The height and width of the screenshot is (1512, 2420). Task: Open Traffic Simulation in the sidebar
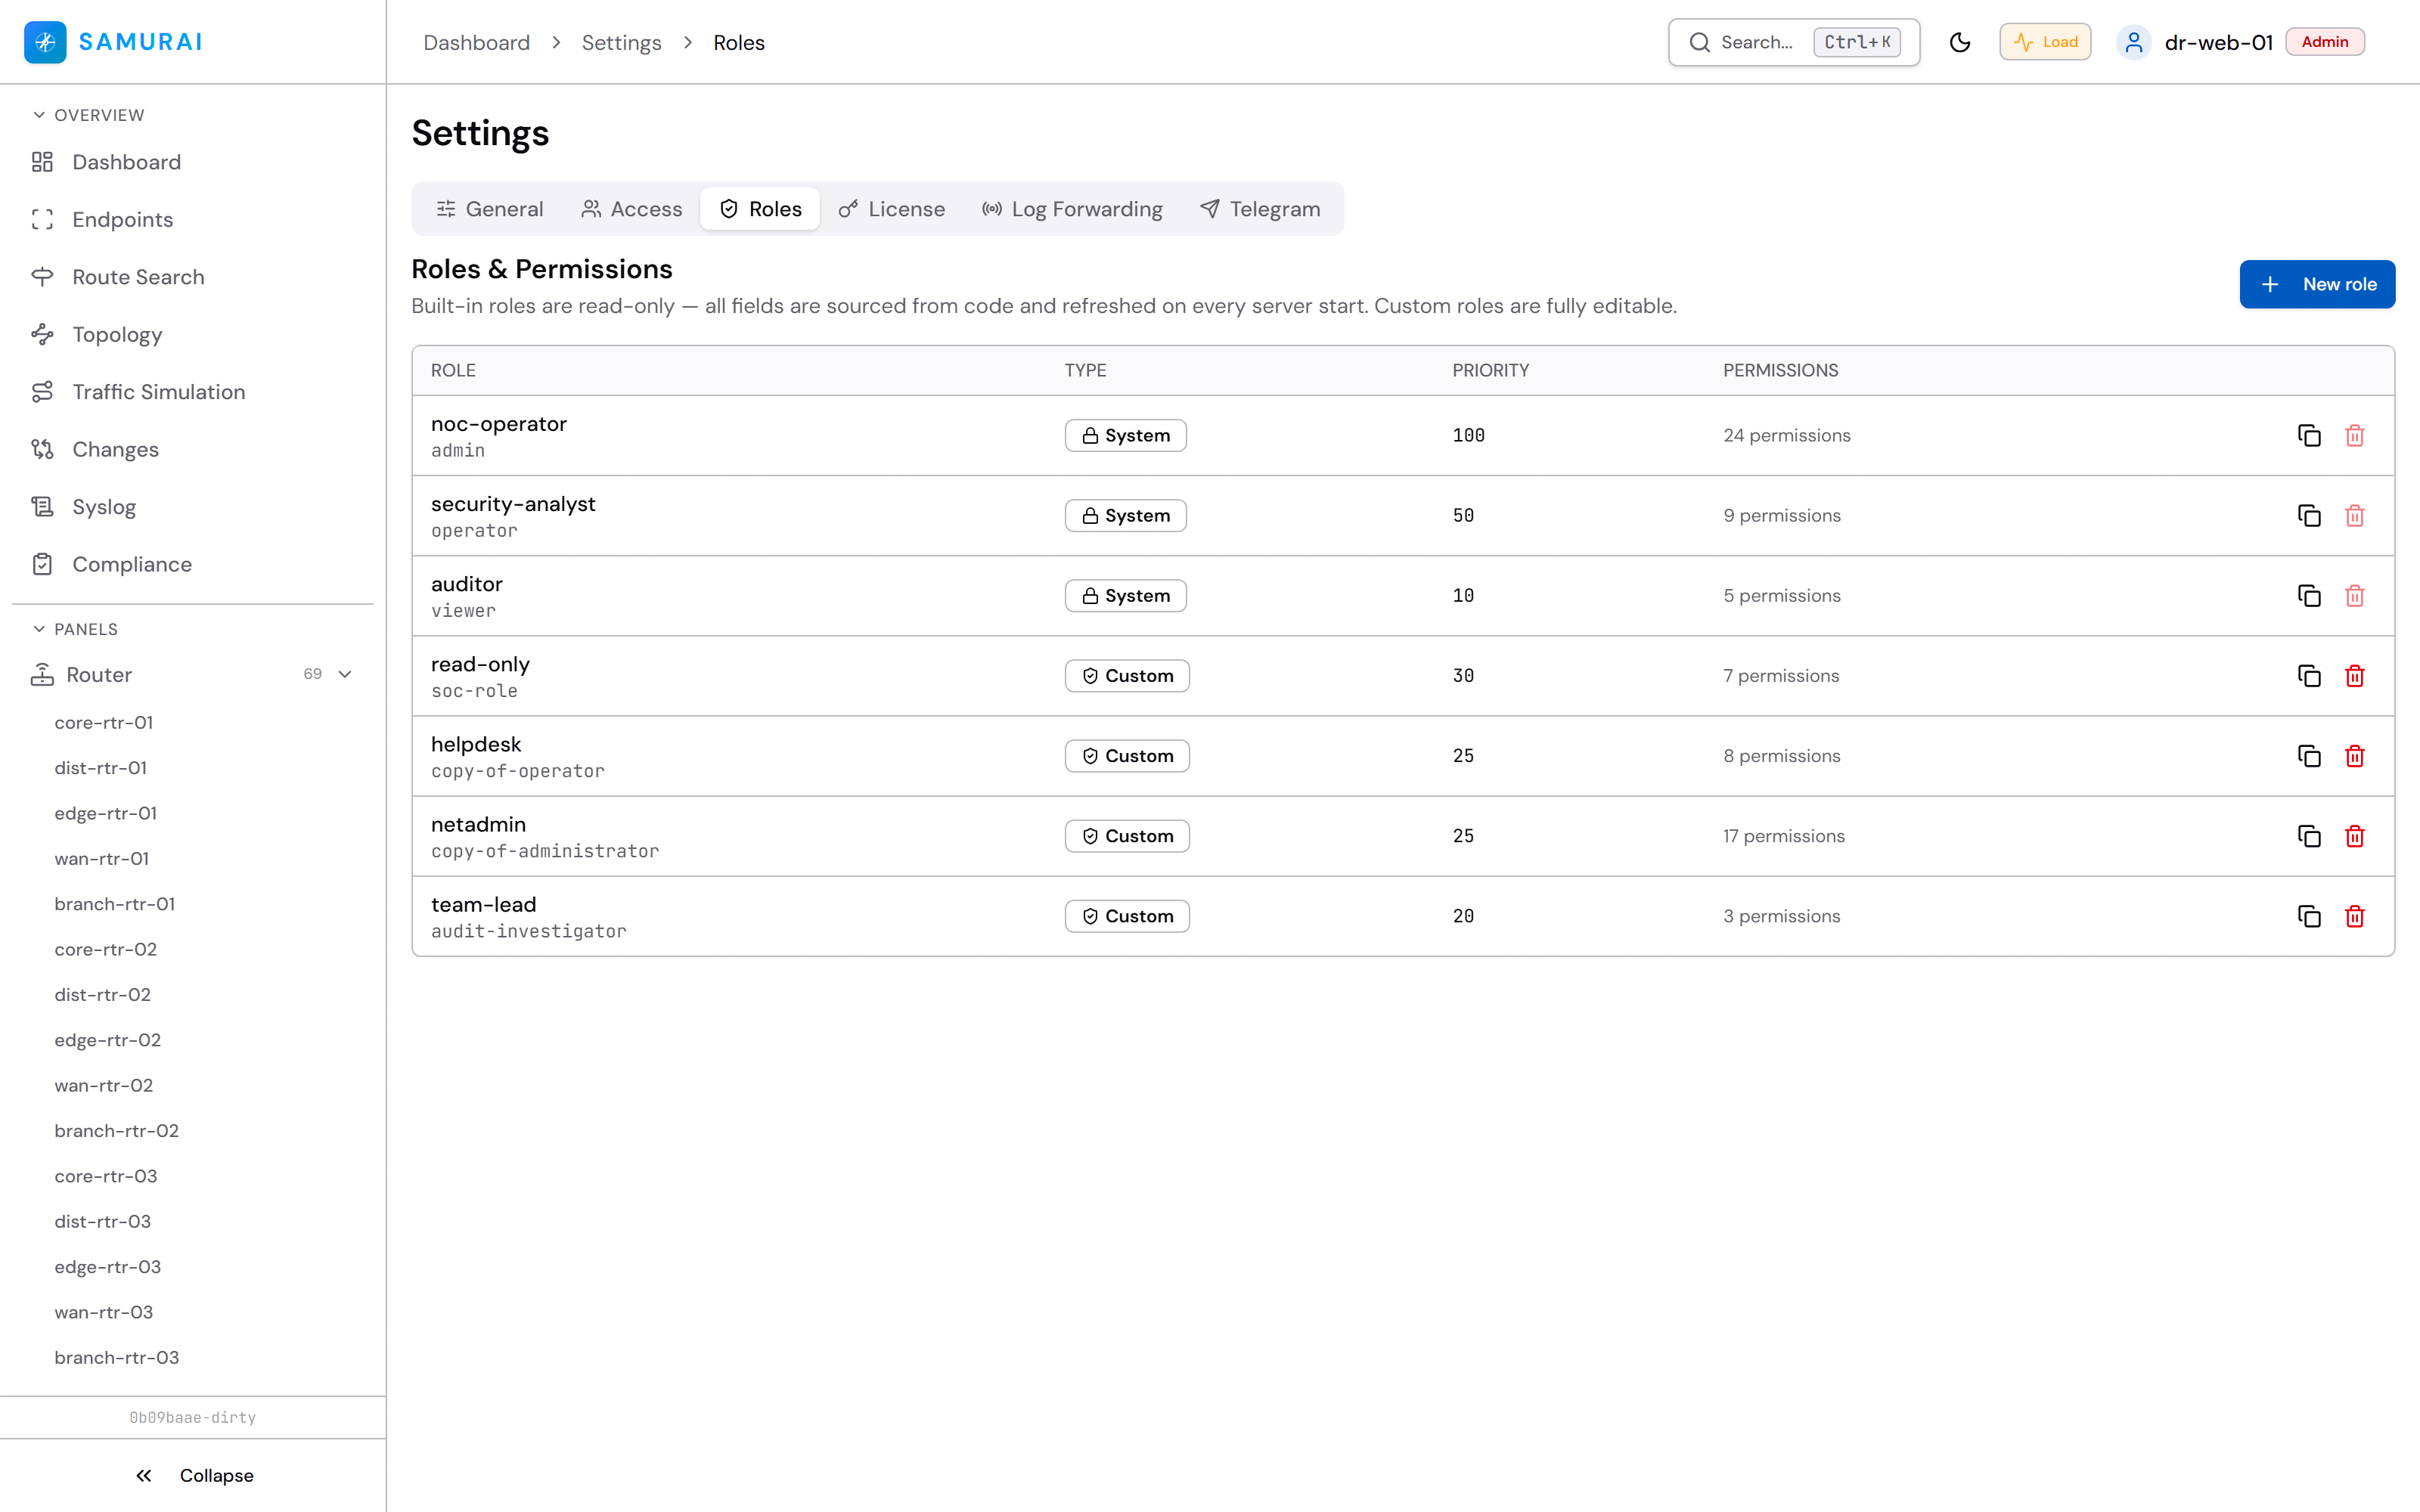pos(158,392)
